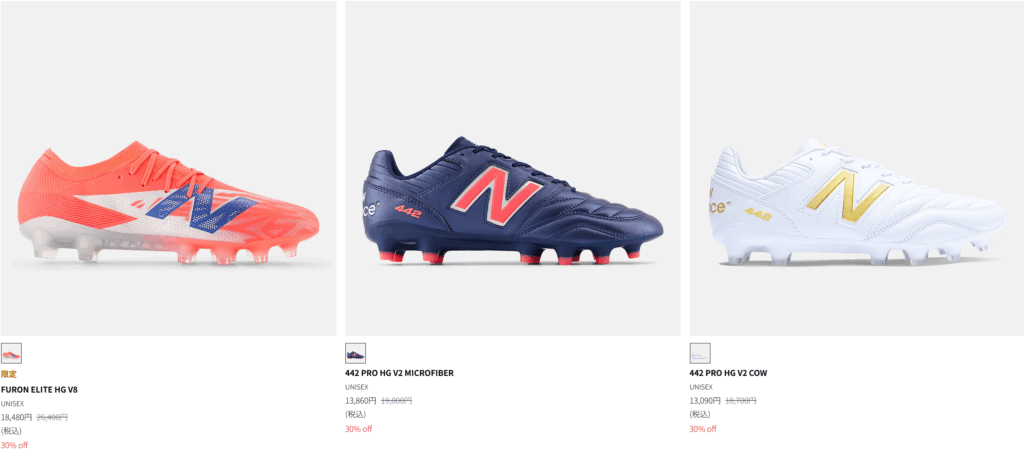Select the navy color swatch for 442 Microfiber

pyautogui.click(x=355, y=353)
